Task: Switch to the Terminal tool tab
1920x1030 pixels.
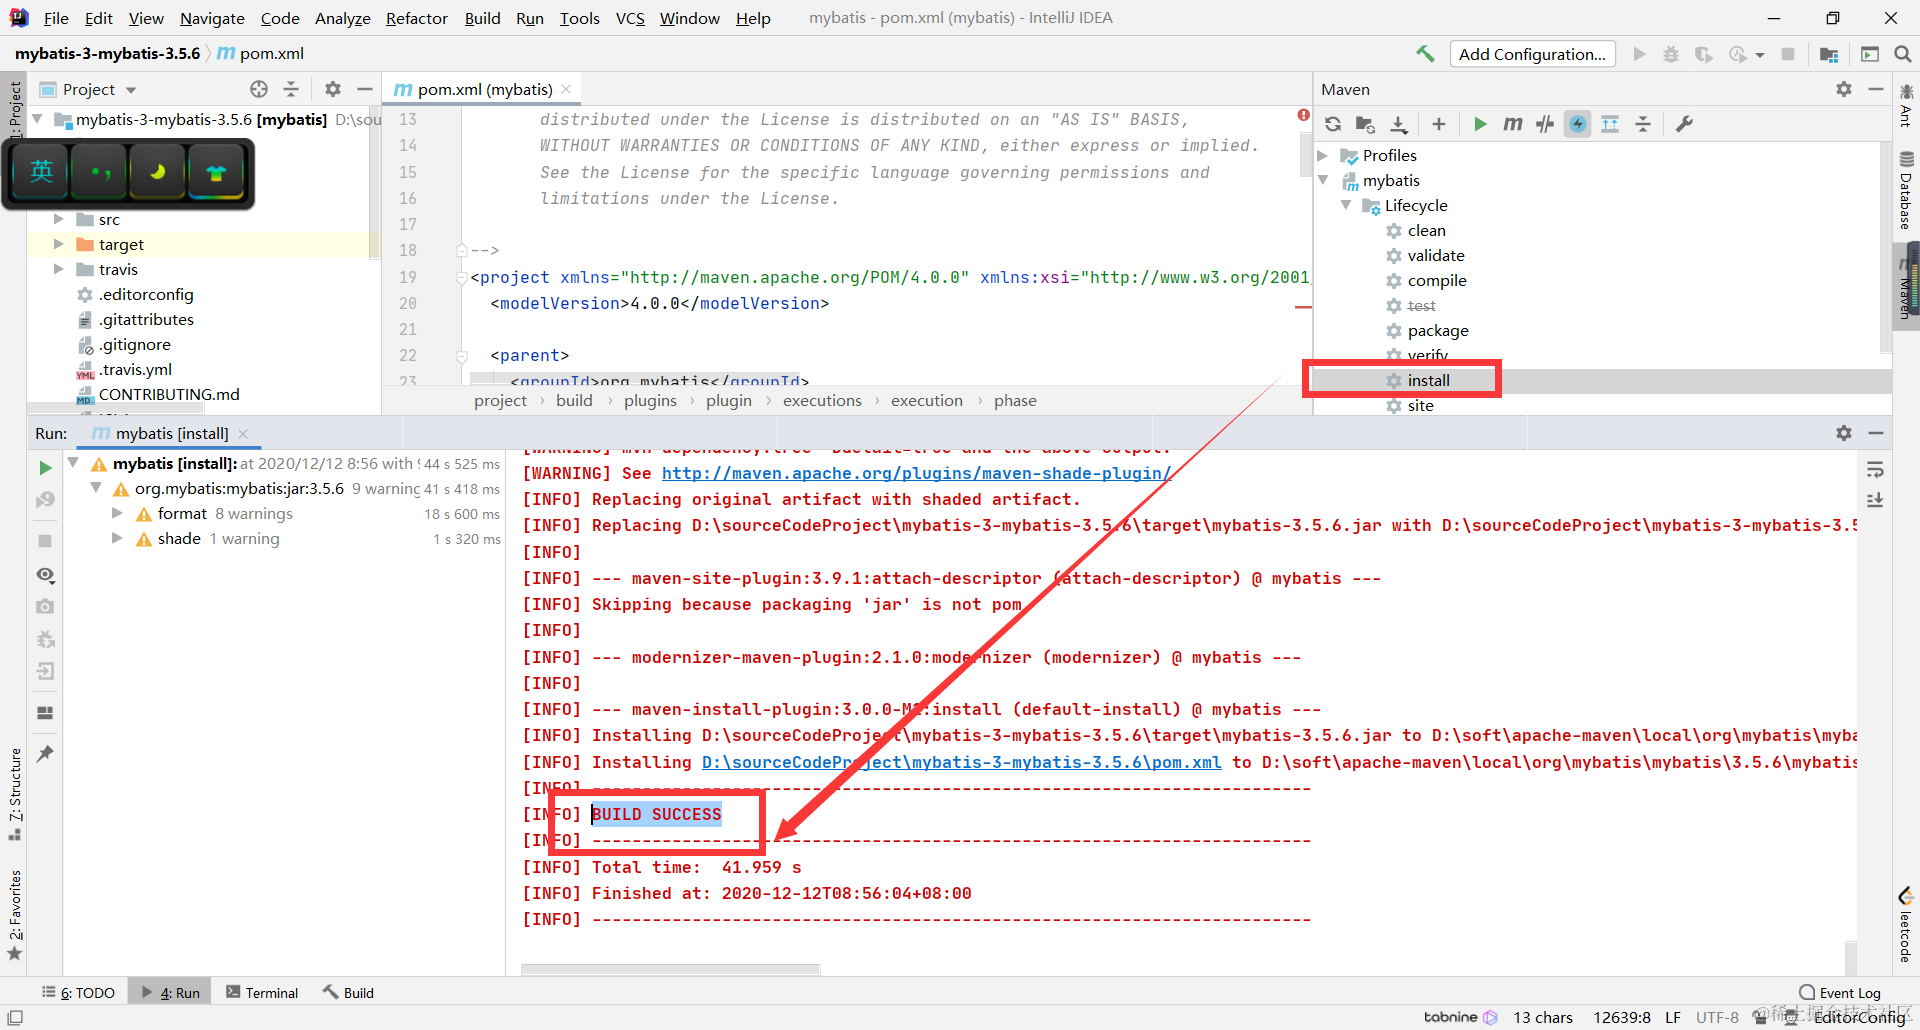Action: click(x=262, y=992)
